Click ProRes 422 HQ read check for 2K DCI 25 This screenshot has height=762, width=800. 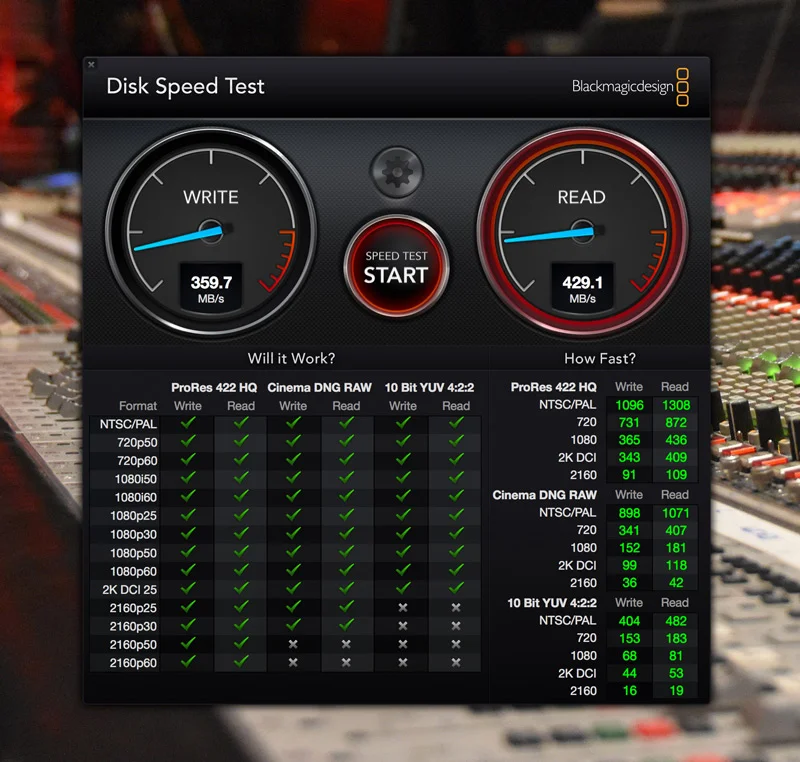pos(241,589)
